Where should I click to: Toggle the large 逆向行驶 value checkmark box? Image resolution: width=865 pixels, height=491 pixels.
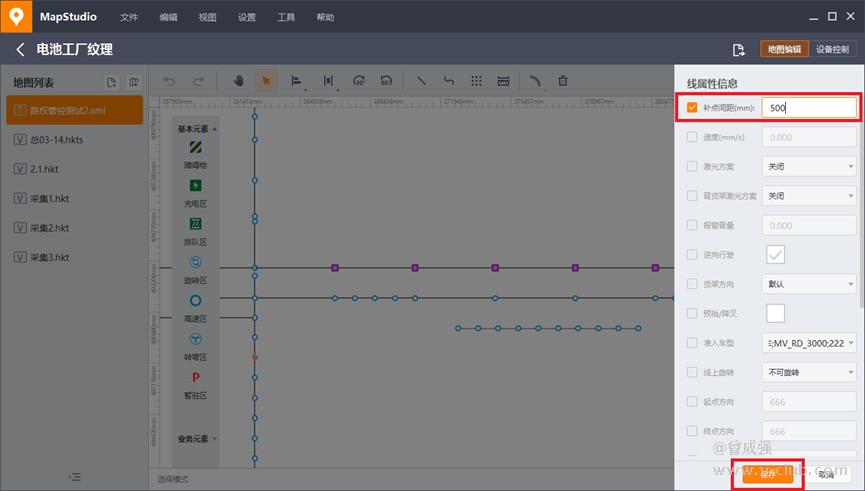coord(776,254)
